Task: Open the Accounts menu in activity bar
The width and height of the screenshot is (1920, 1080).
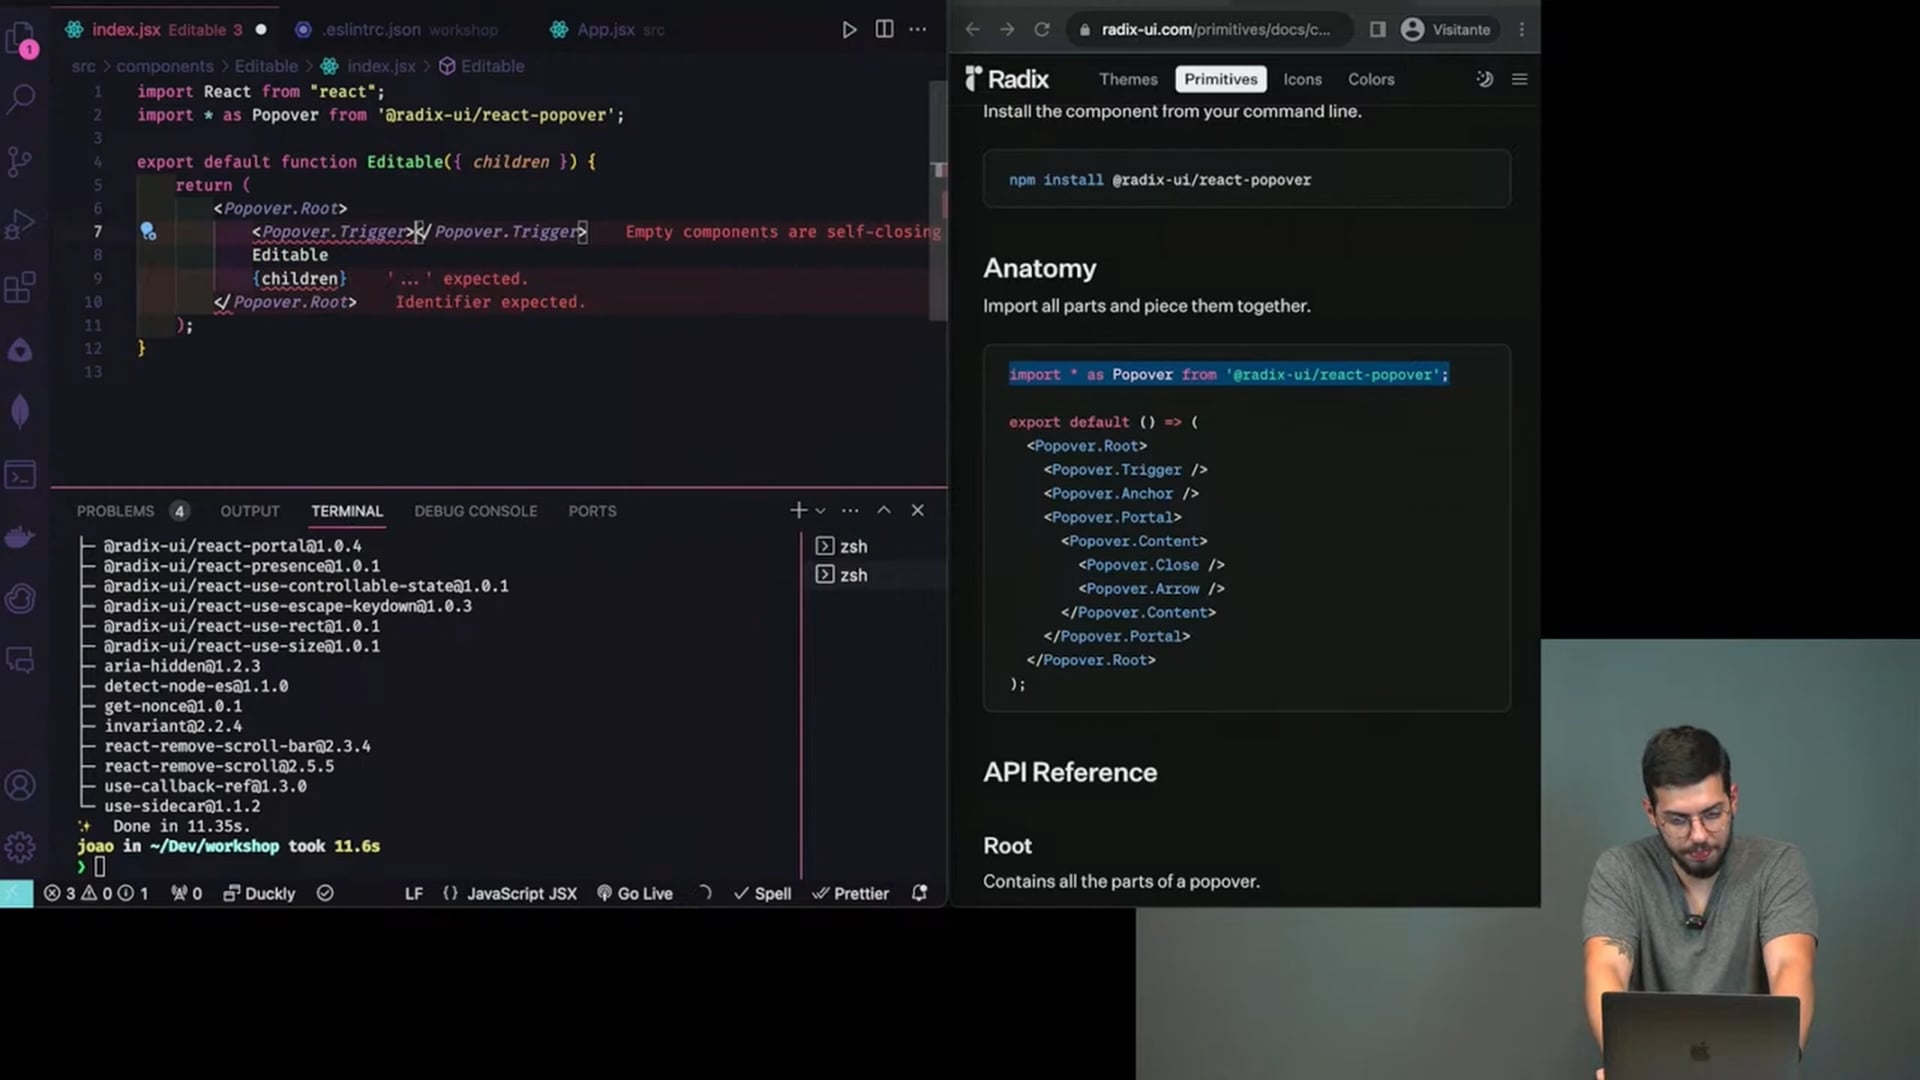Action: 21,786
